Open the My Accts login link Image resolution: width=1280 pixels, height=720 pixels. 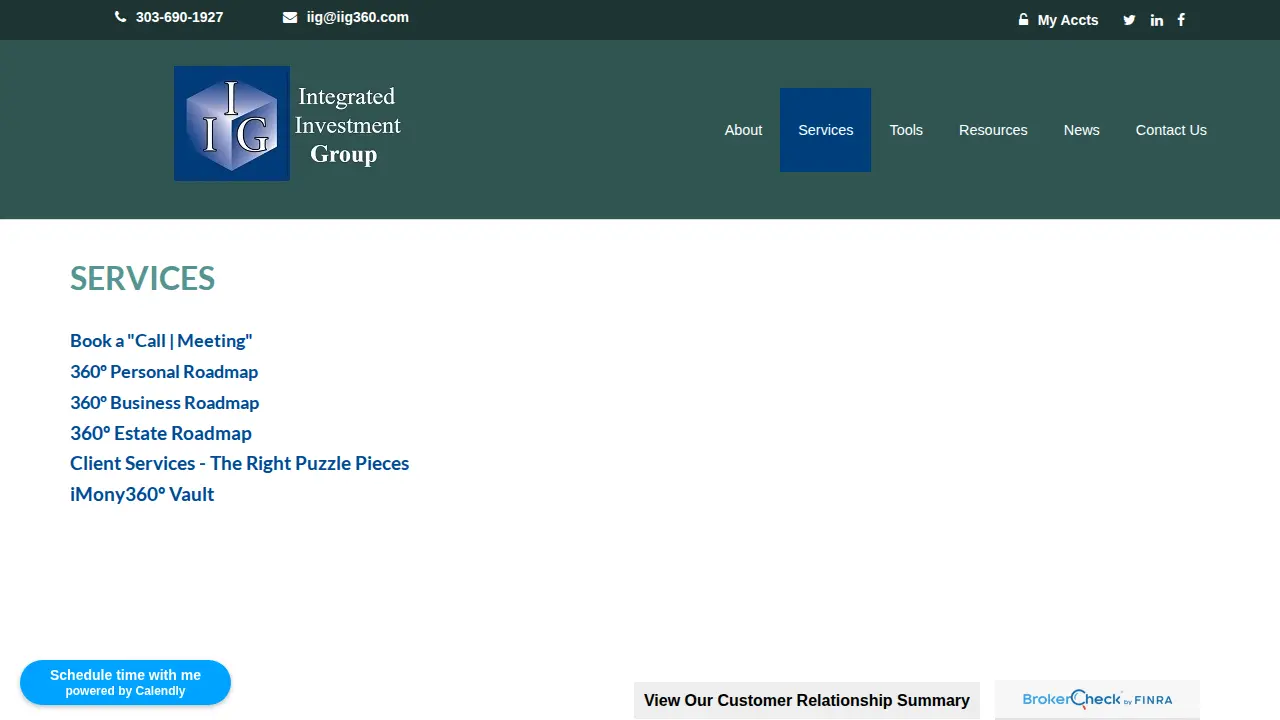tap(1068, 20)
